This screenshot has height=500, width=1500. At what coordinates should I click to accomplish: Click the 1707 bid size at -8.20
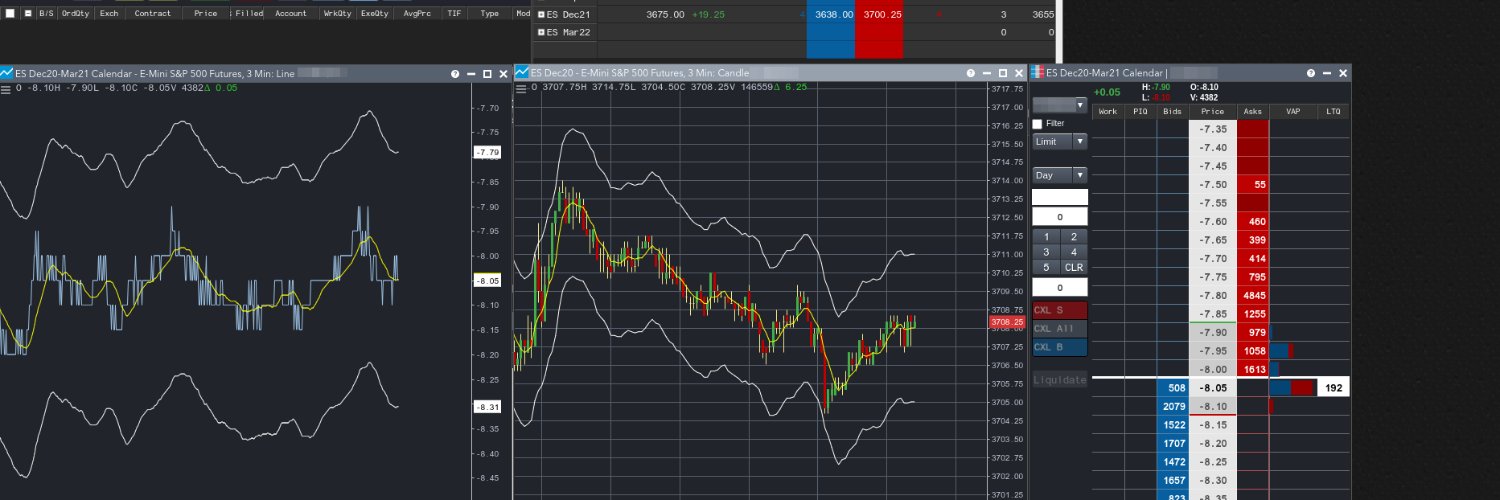[x=1172, y=443]
